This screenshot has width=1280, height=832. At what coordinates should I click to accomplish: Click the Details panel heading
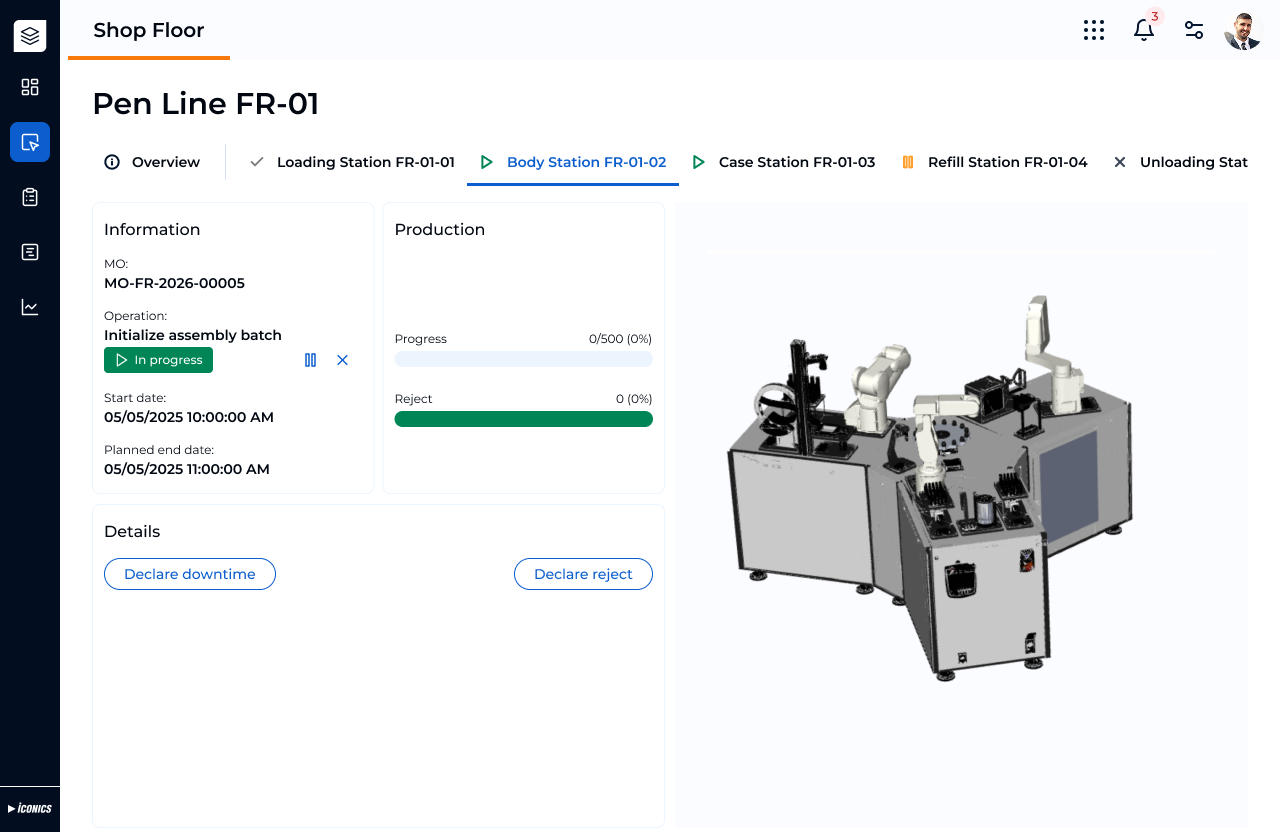pos(132,531)
